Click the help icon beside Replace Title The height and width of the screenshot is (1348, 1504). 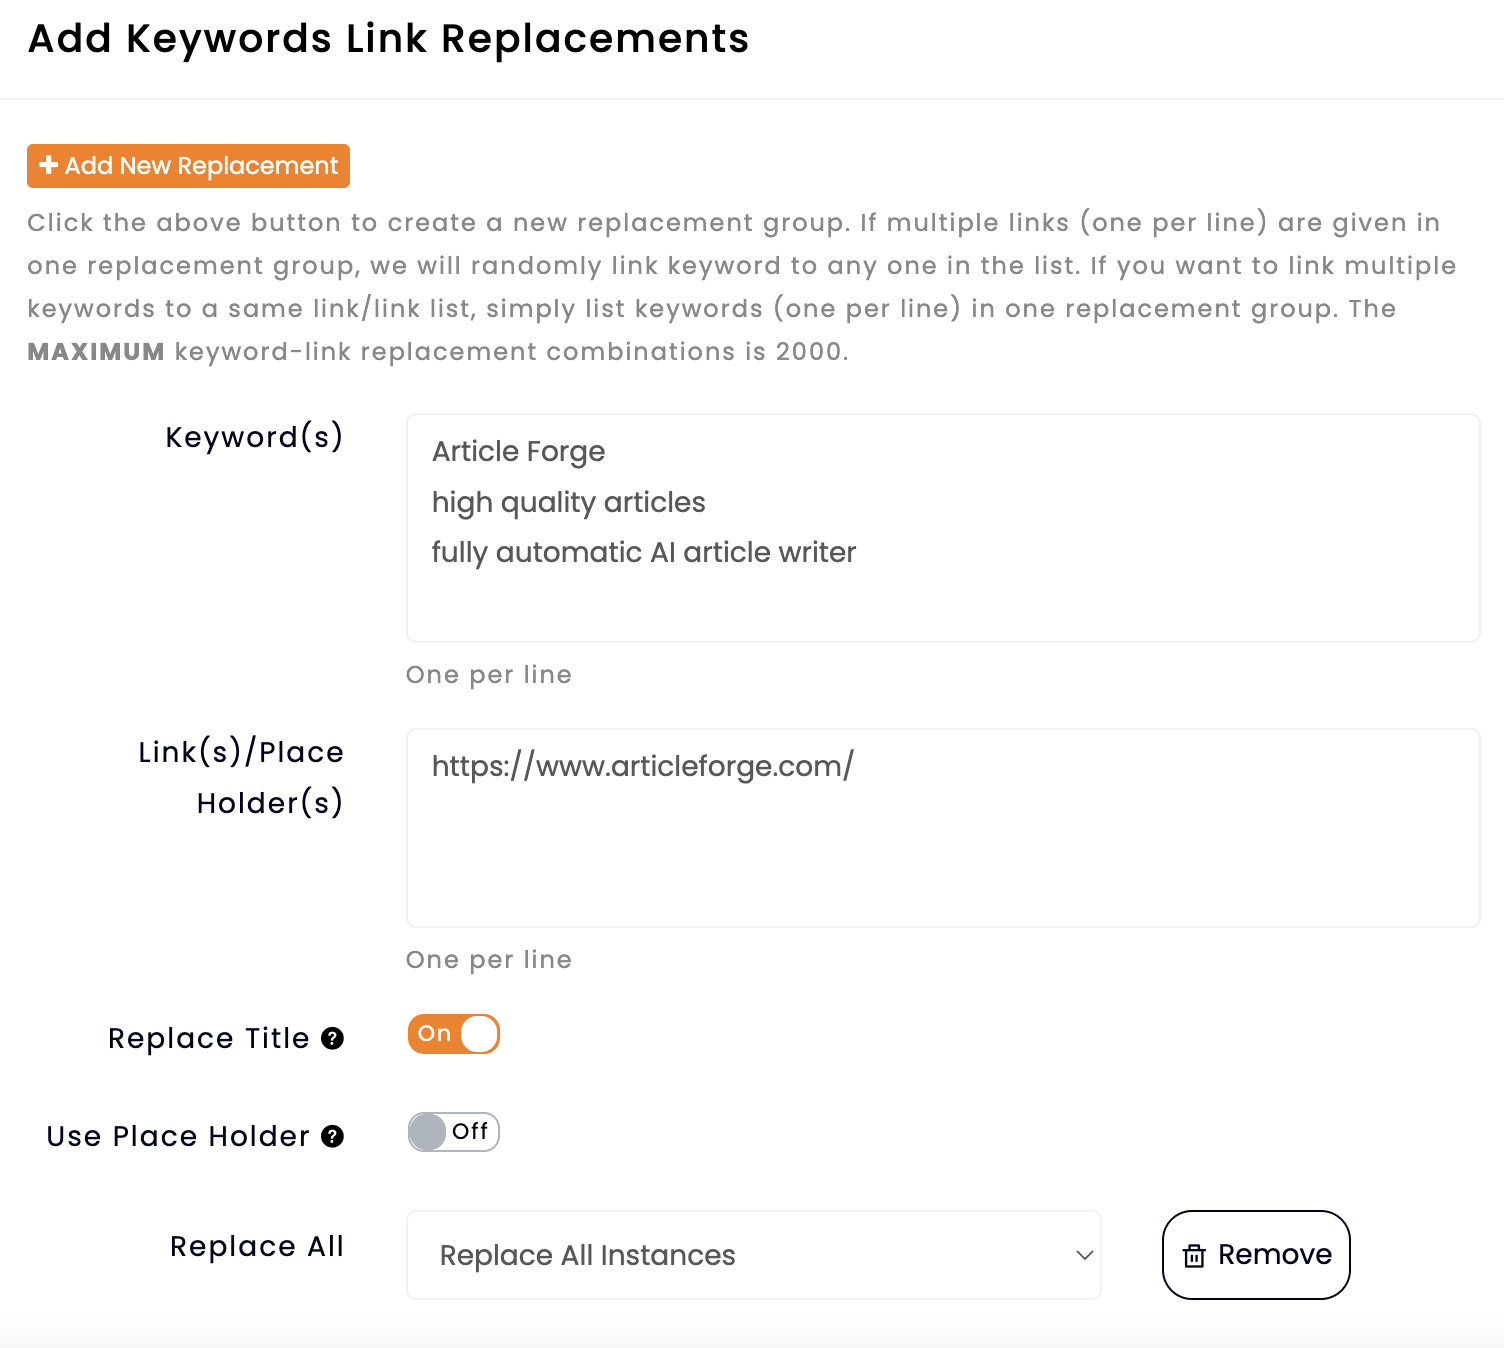(x=332, y=1039)
